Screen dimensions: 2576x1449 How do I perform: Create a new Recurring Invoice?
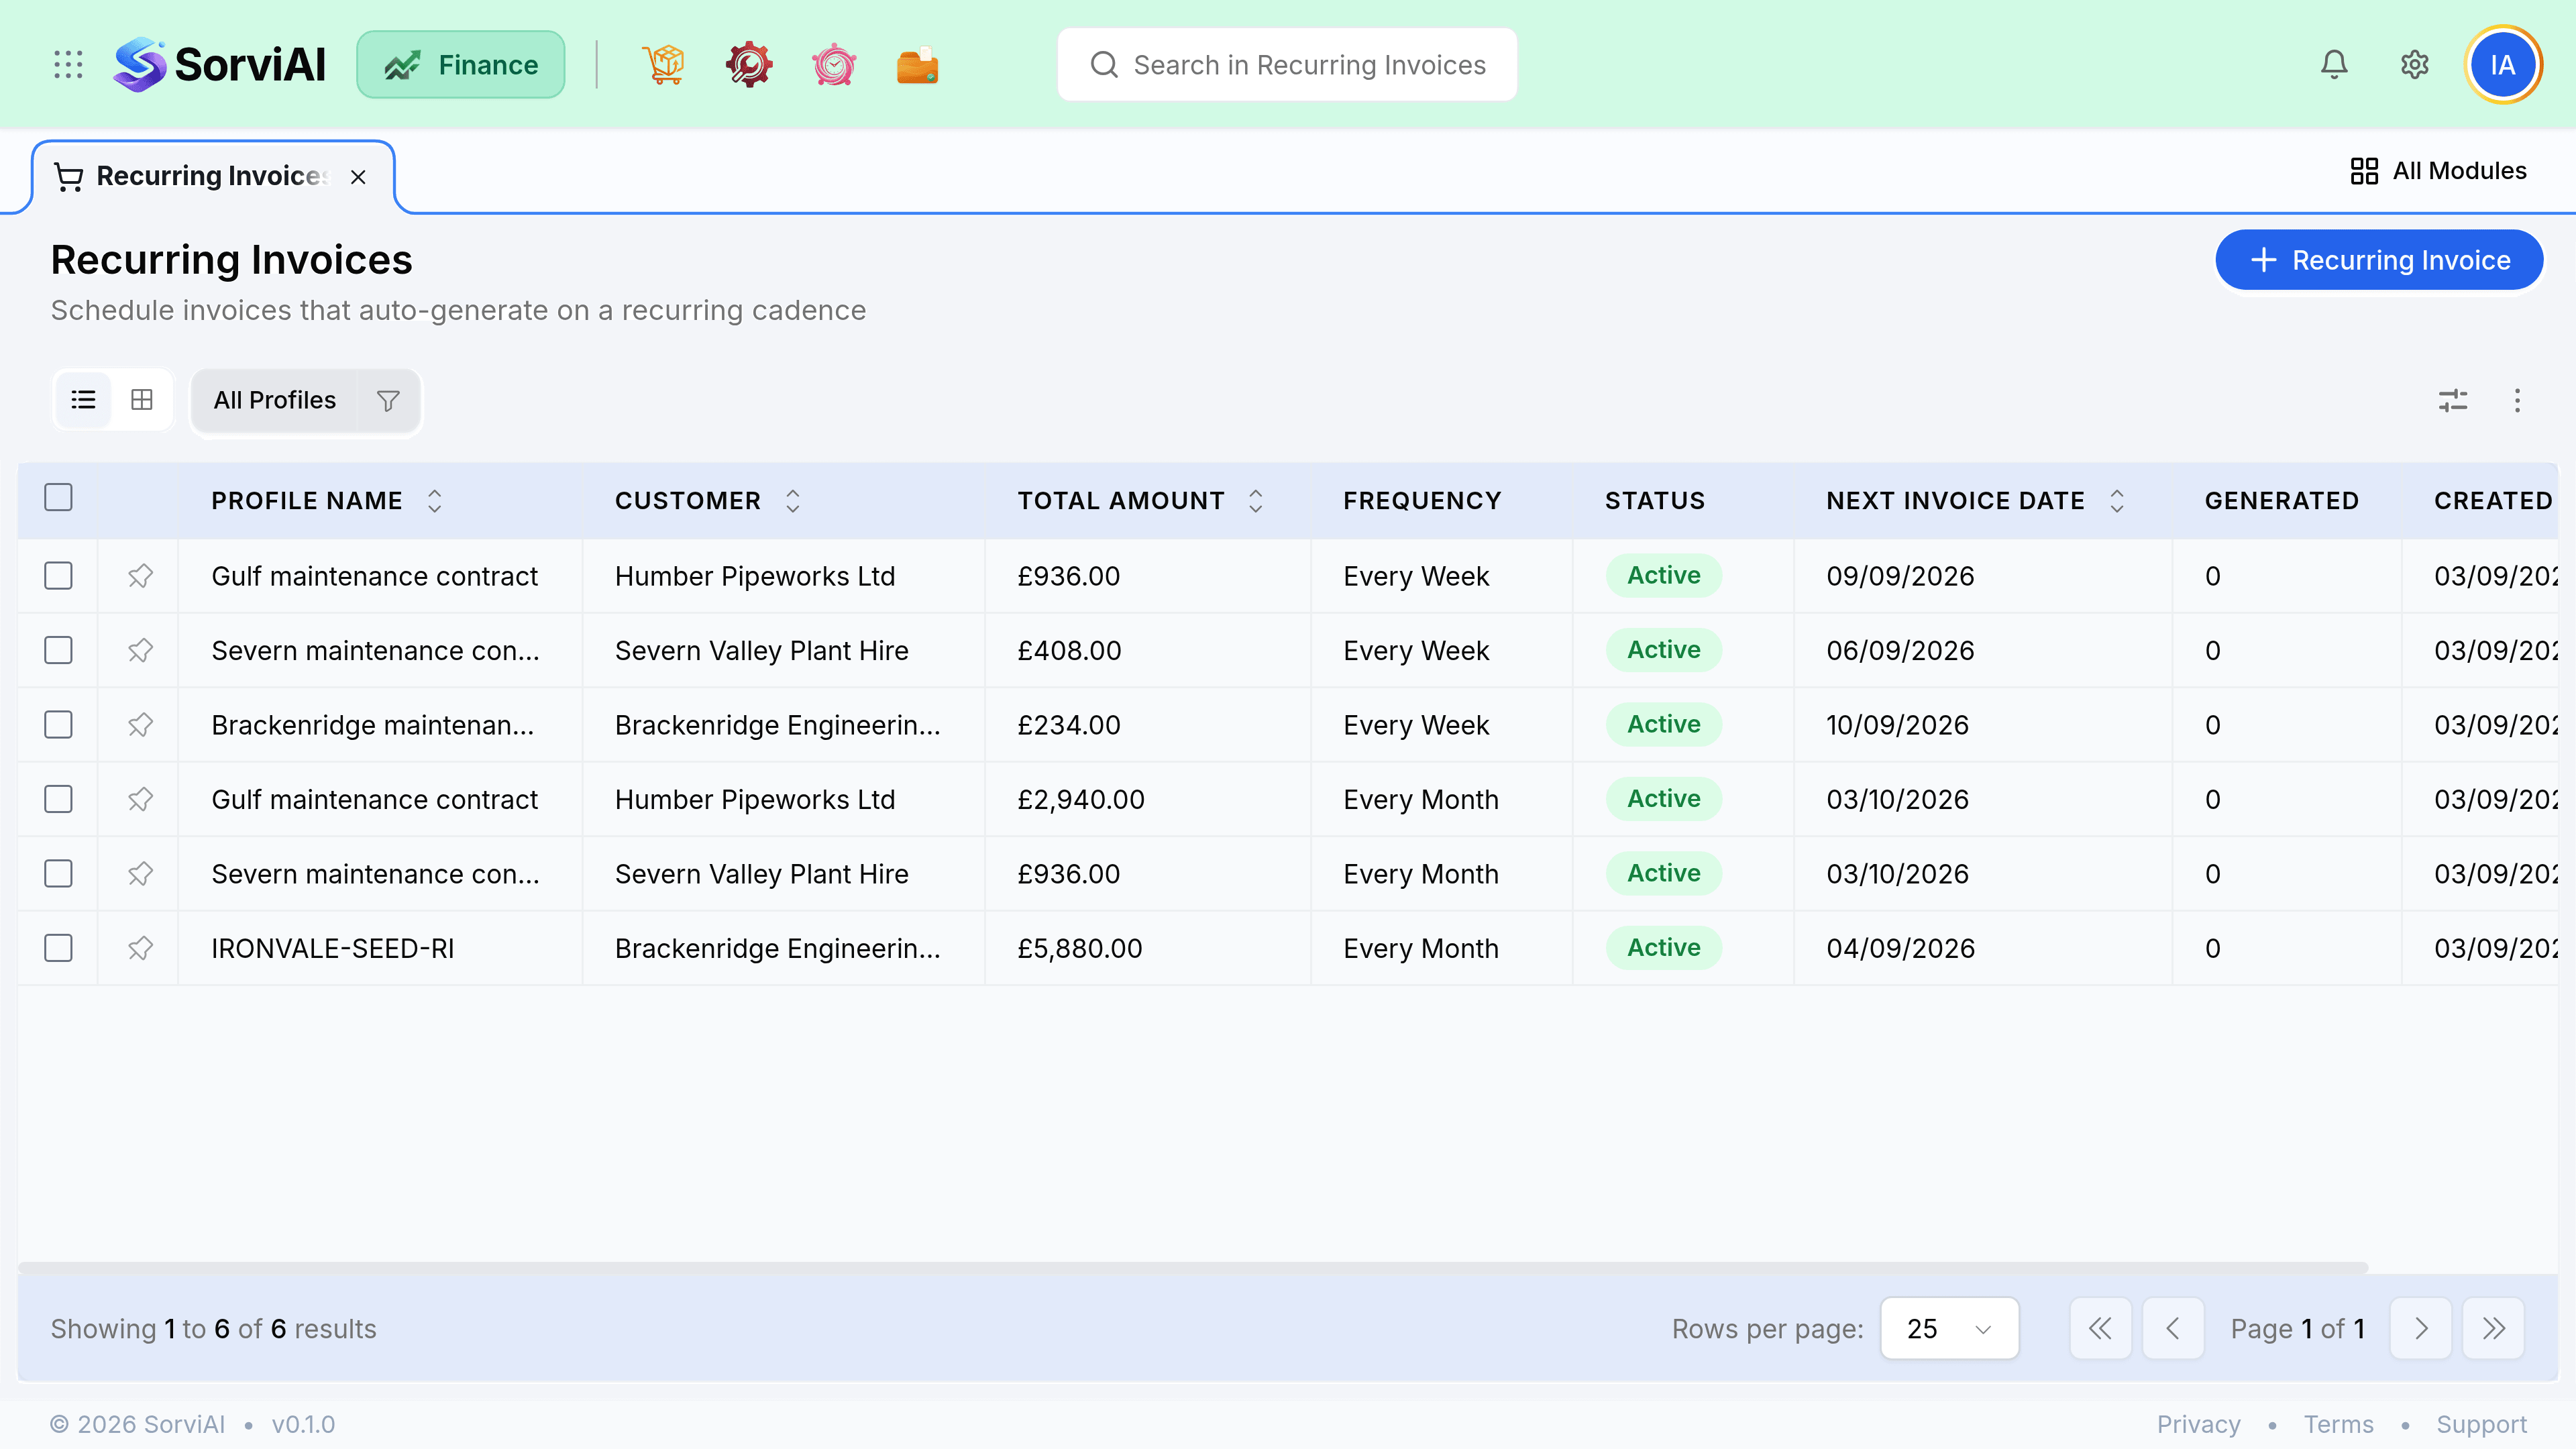pyautogui.click(x=2379, y=260)
